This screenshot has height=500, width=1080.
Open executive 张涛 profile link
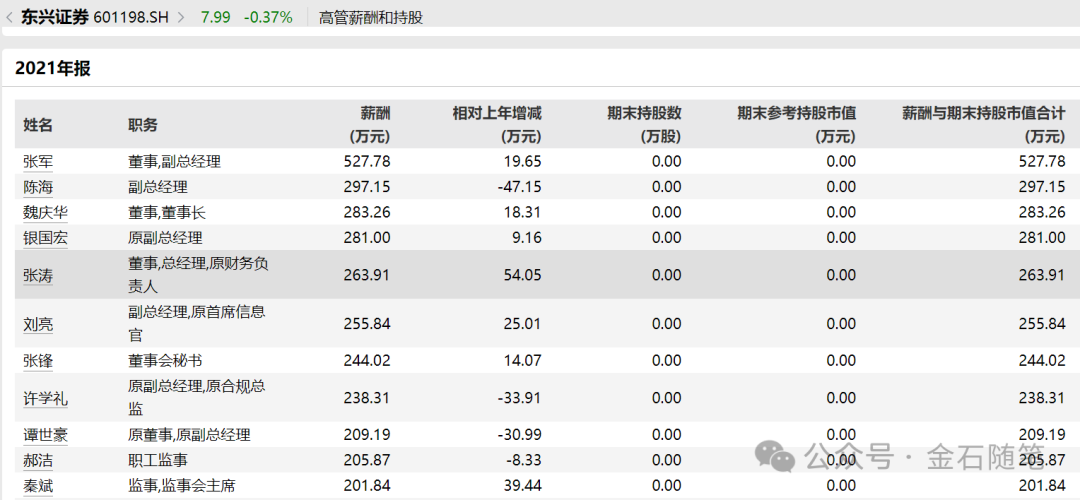pyautogui.click(x=38, y=275)
